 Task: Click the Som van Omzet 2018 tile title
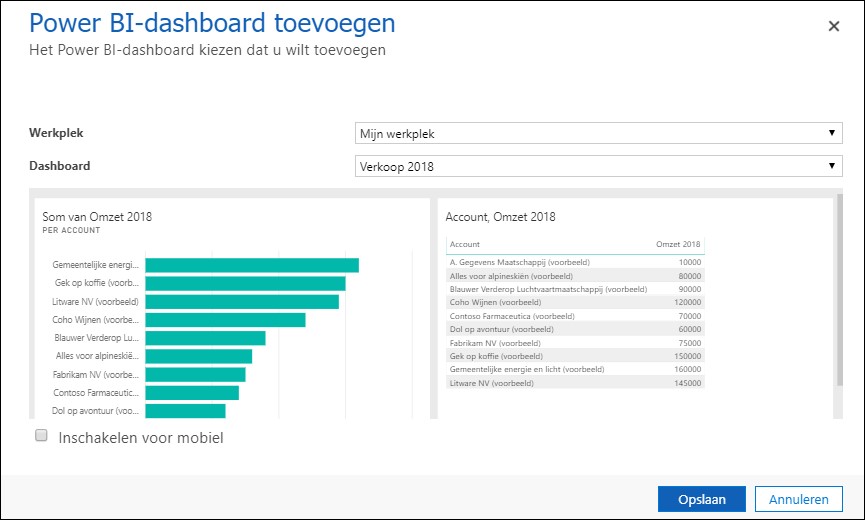click(97, 216)
